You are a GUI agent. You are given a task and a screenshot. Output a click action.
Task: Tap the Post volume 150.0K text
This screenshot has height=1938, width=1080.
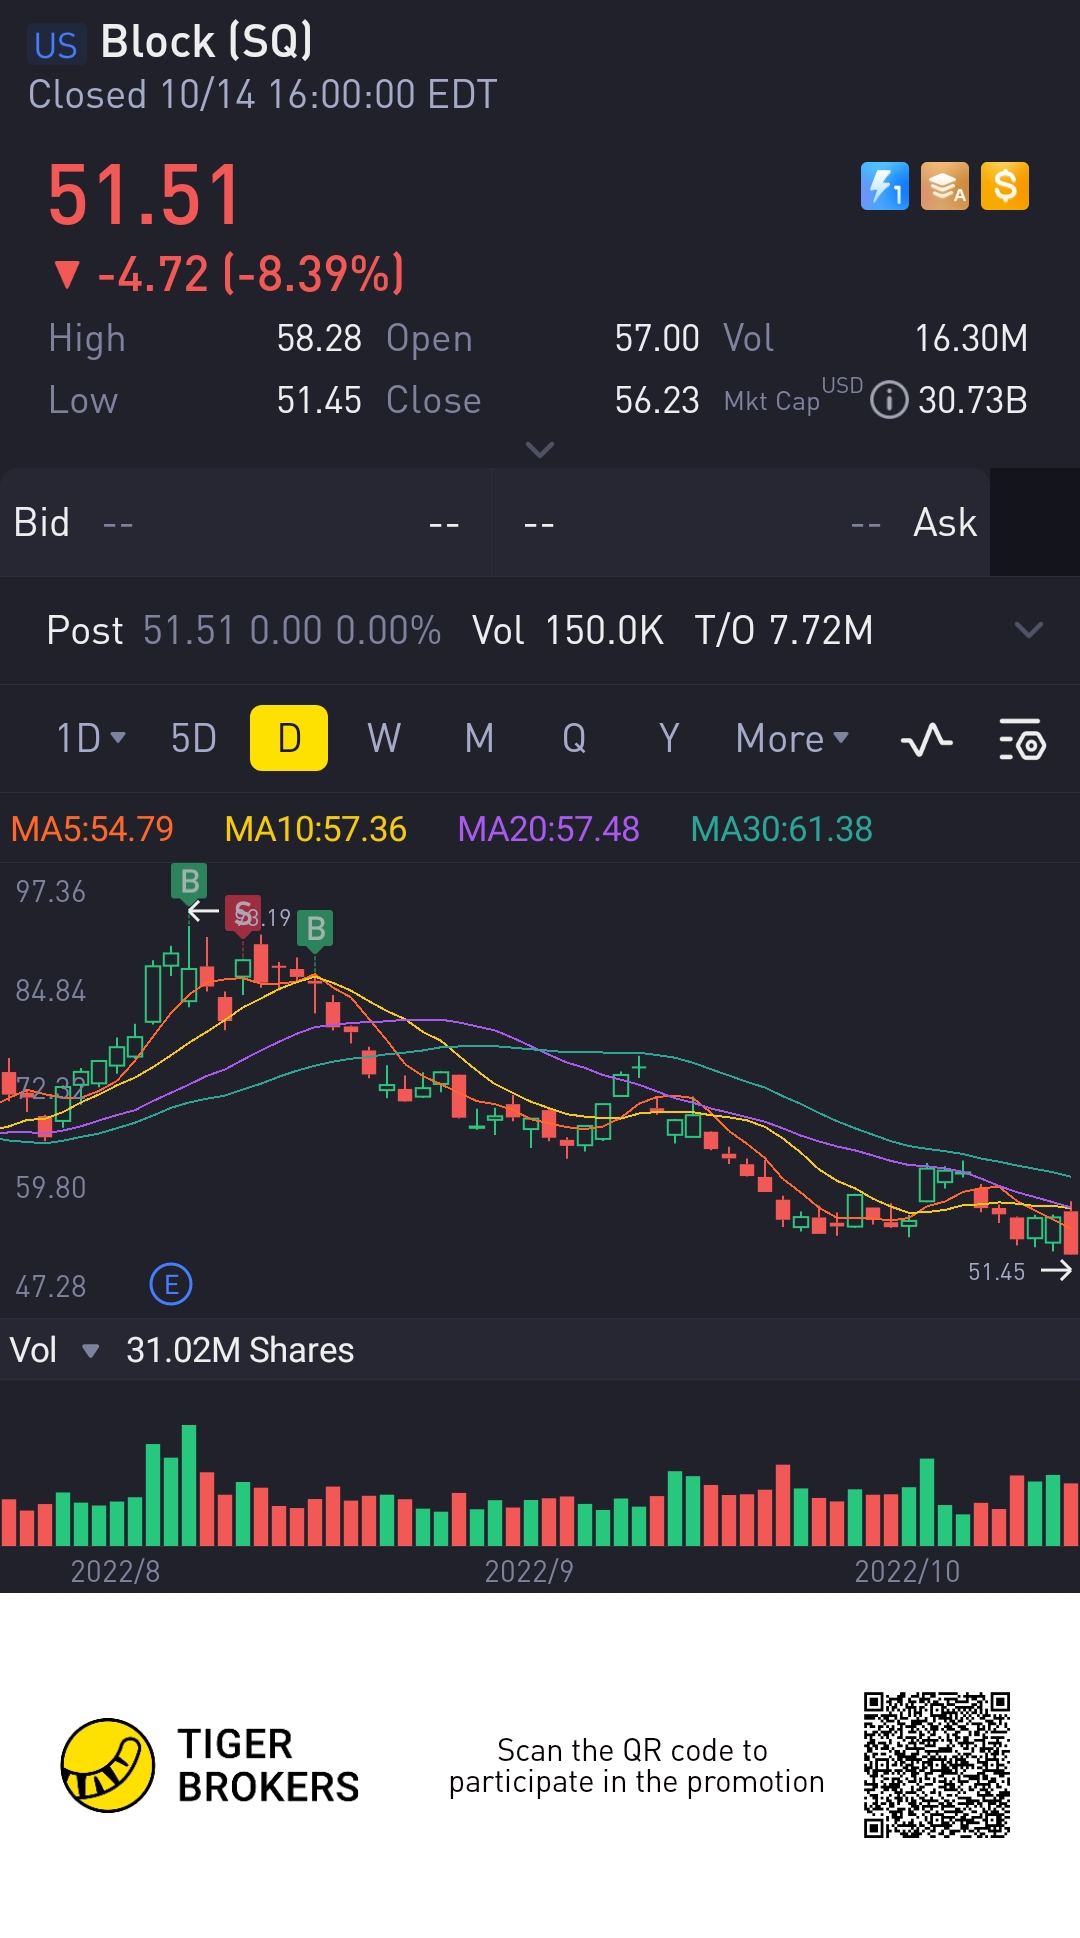[567, 630]
